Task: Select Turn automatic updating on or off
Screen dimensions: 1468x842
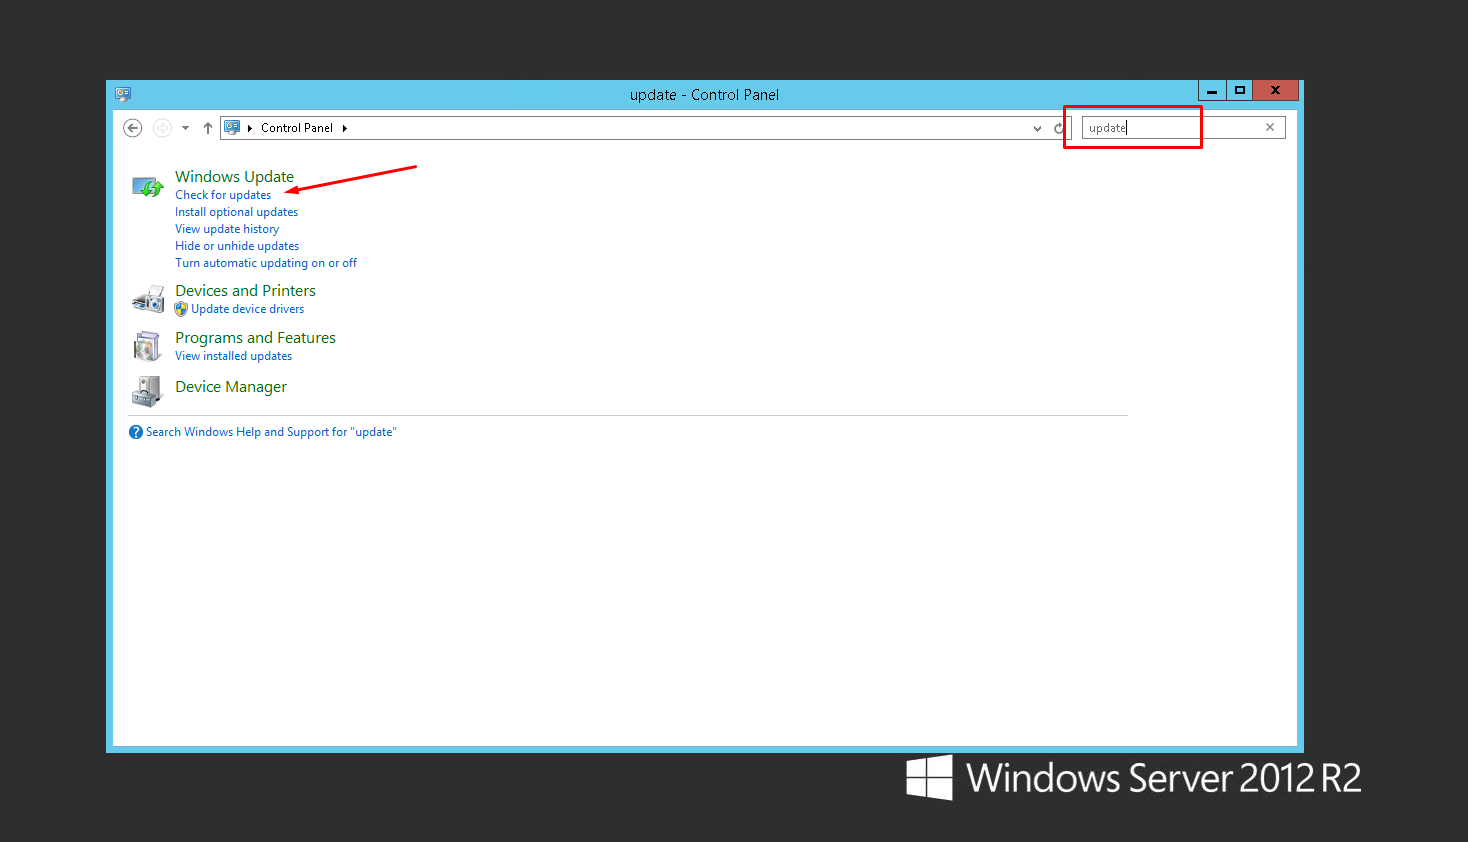Action: pyautogui.click(x=266, y=263)
